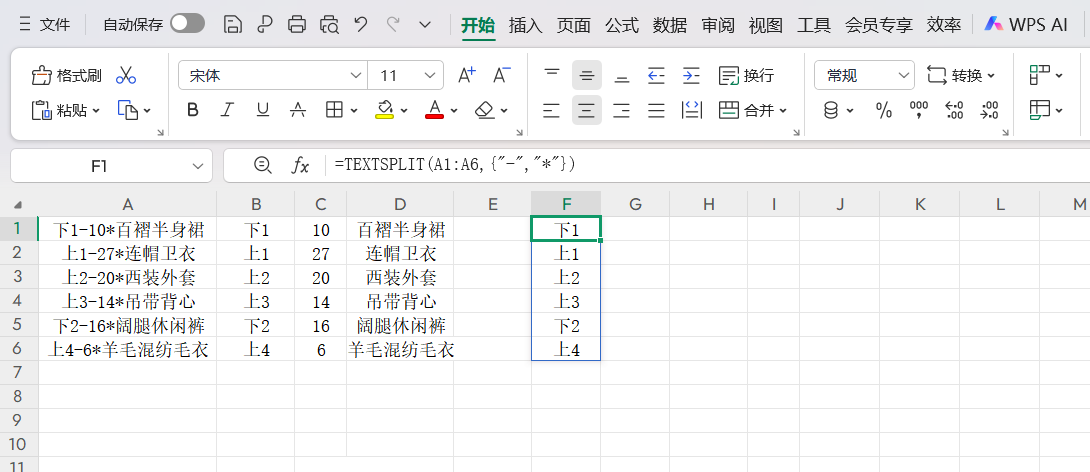This screenshot has width=1090, height=472.
Task: Click the percent style icon
Action: coord(883,110)
